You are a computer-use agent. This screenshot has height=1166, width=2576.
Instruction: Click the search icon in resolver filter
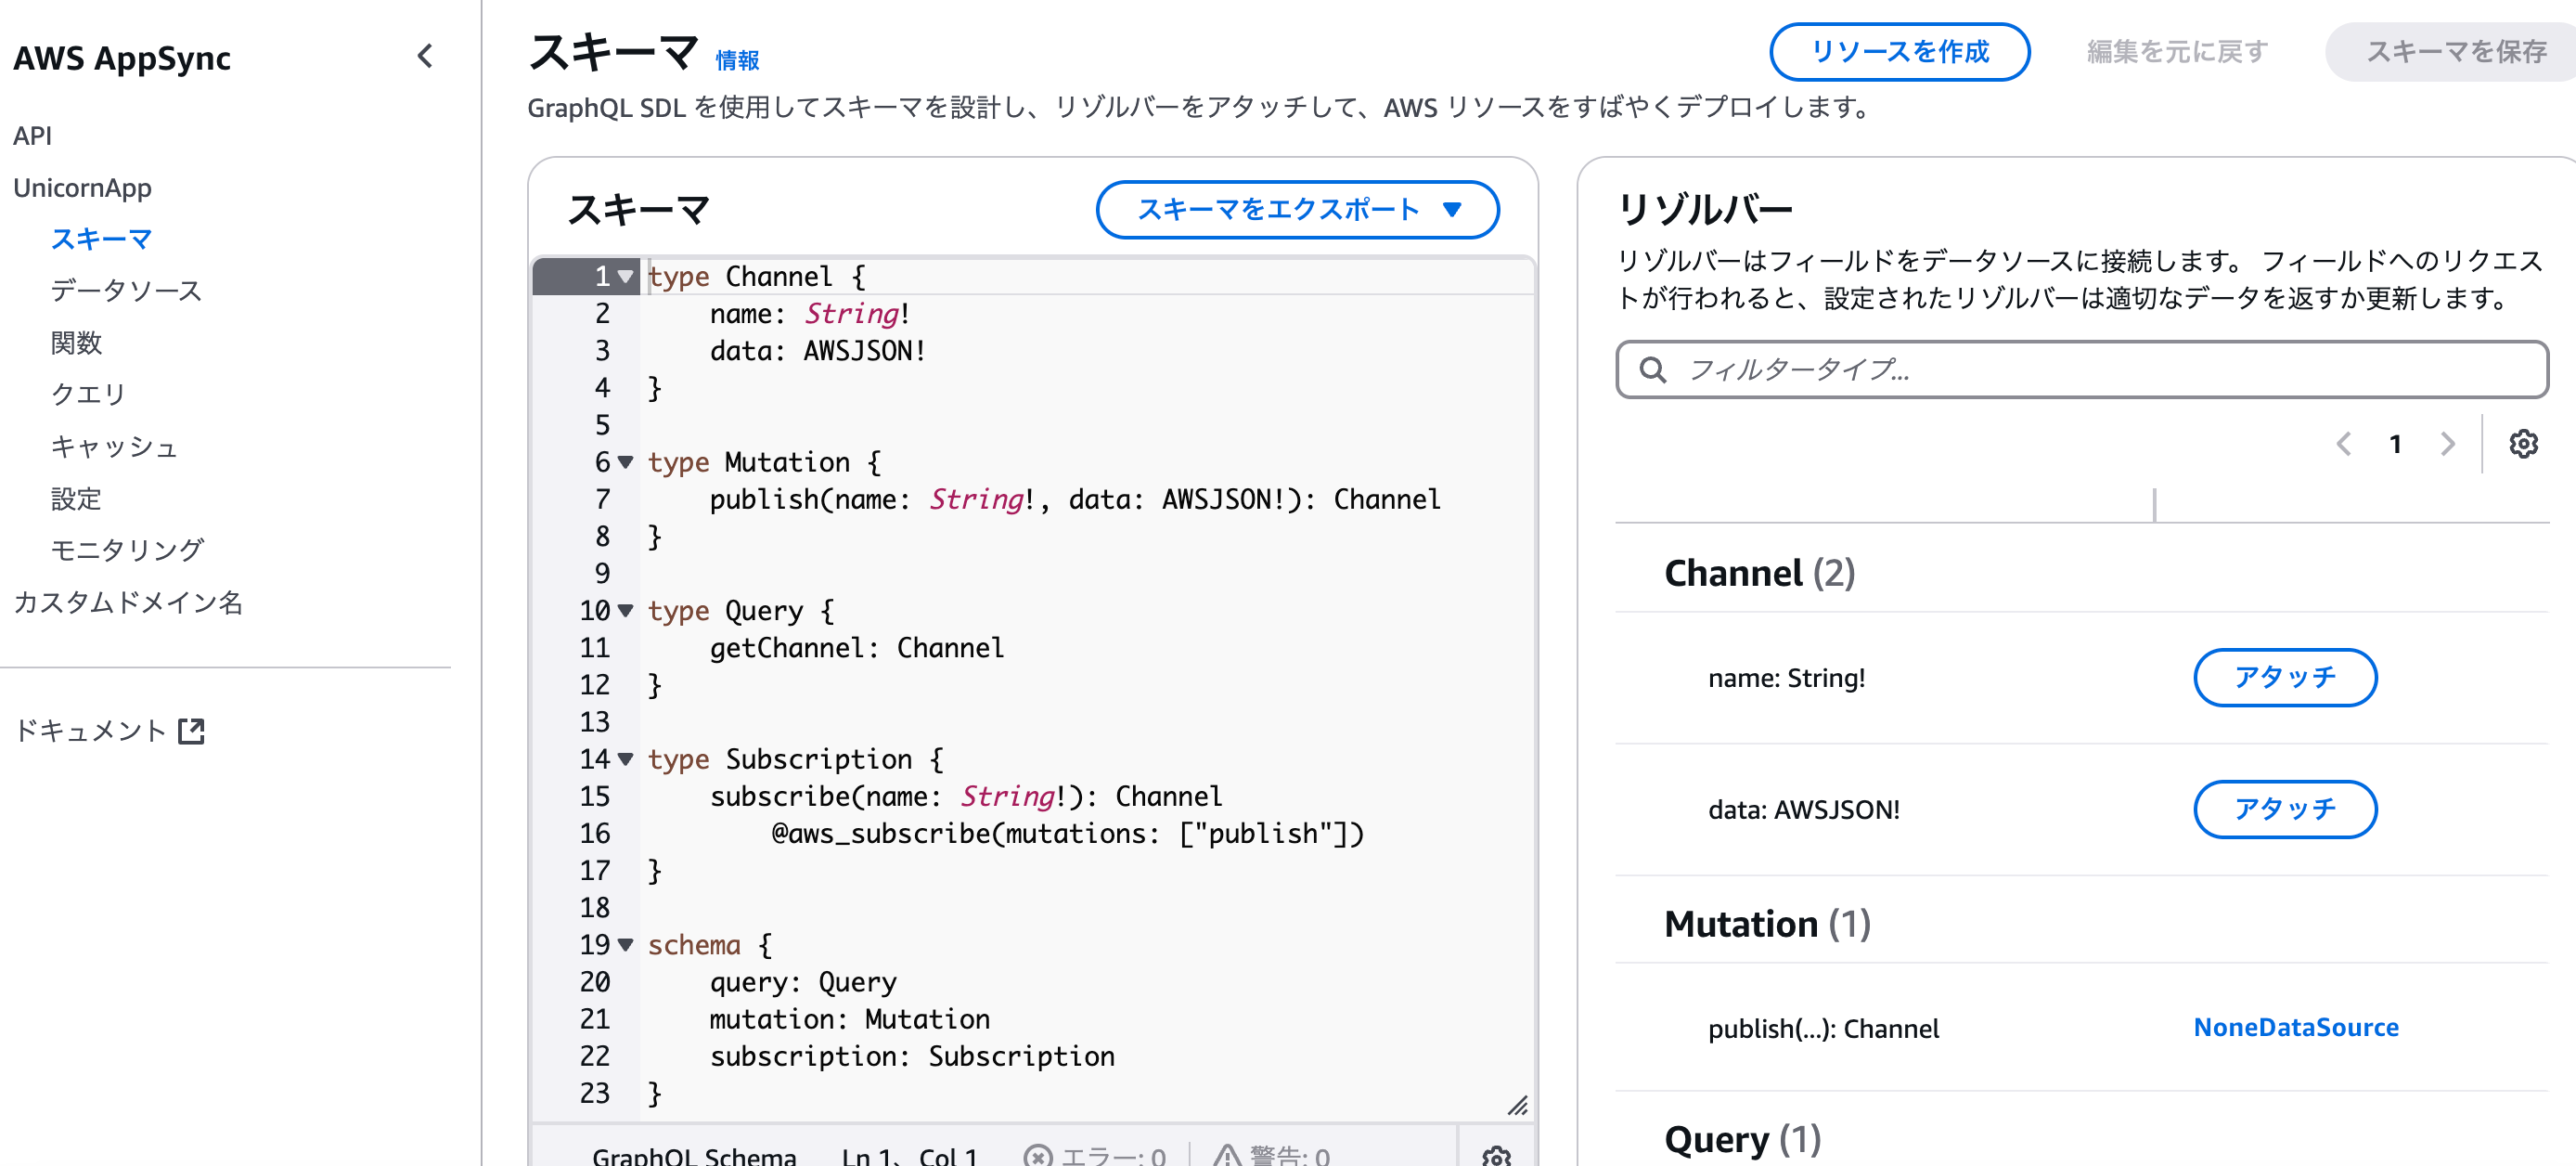tap(1653, 370)
